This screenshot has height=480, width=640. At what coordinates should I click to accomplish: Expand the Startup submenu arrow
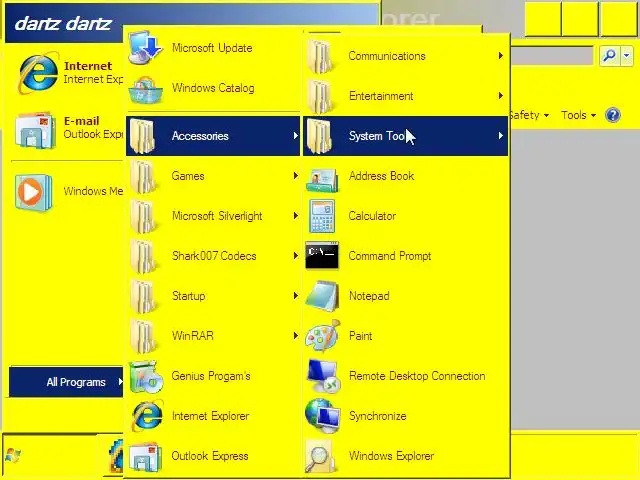pyautogui.click(x=296, y=296)
